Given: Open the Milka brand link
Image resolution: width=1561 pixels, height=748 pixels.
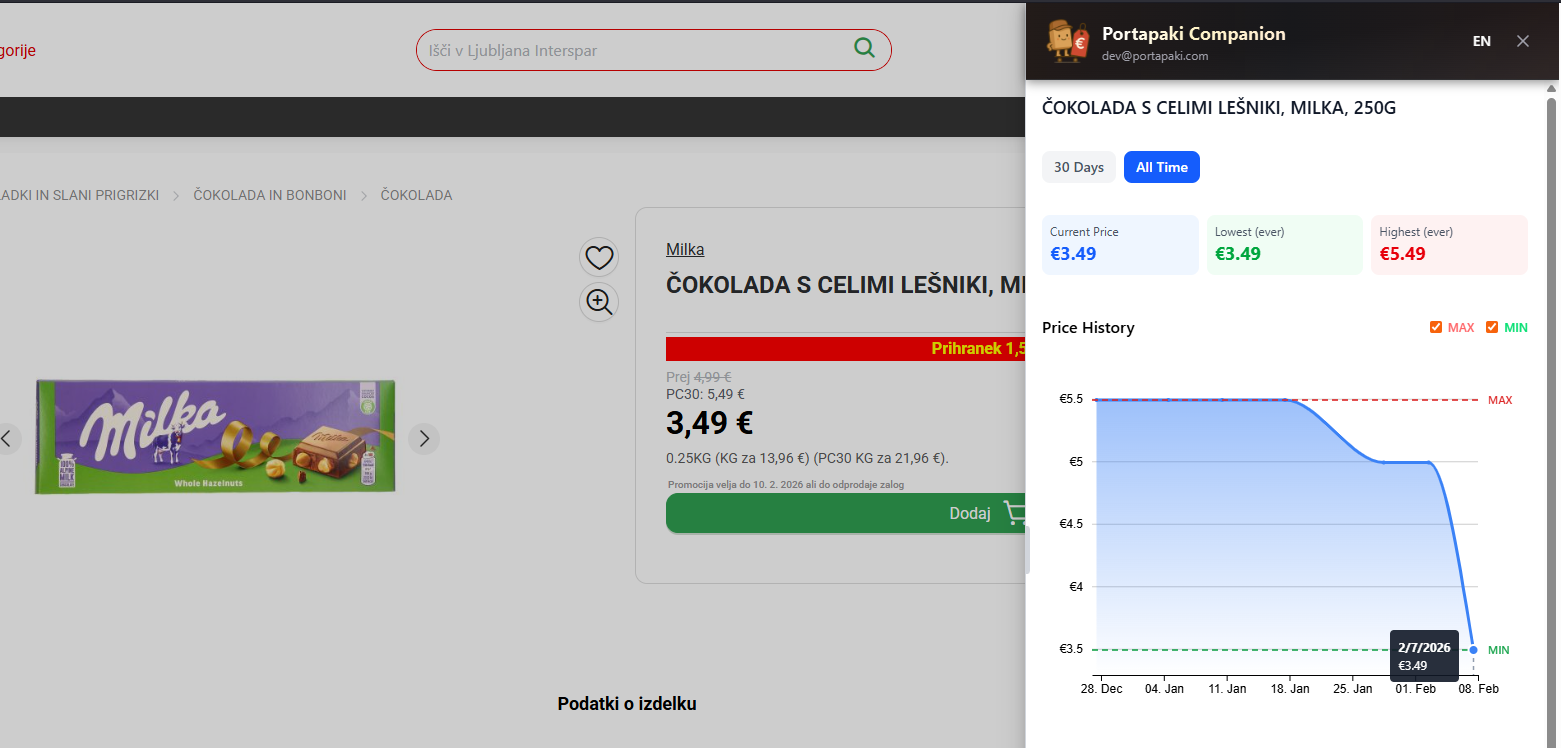Looking at the screenshot, I should [x=685, y=250].
